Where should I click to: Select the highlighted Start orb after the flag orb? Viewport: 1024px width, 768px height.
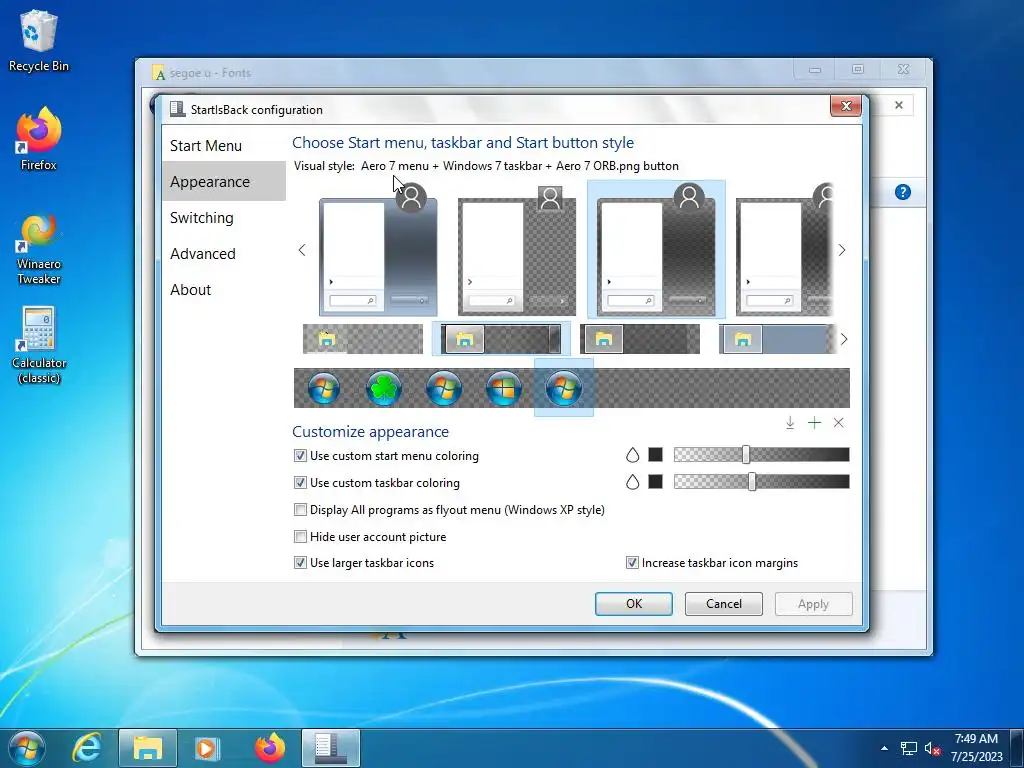(564, 388)
